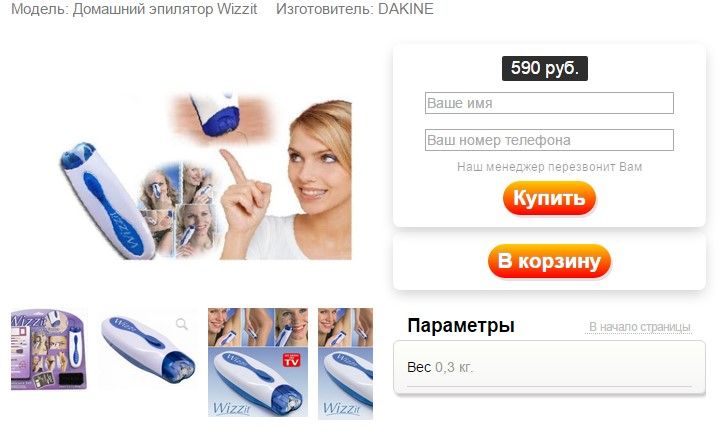Focus the "Ваше имя" input field
The height and width of the screenshot is (437, 725).
coord(549,103)
